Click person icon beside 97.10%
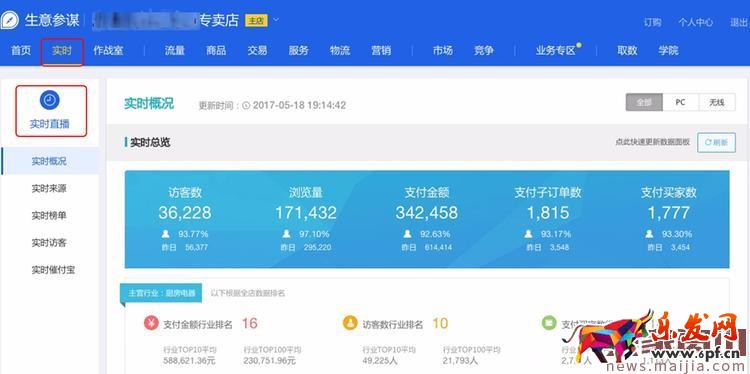750x374 pixels. coord(287,234)
